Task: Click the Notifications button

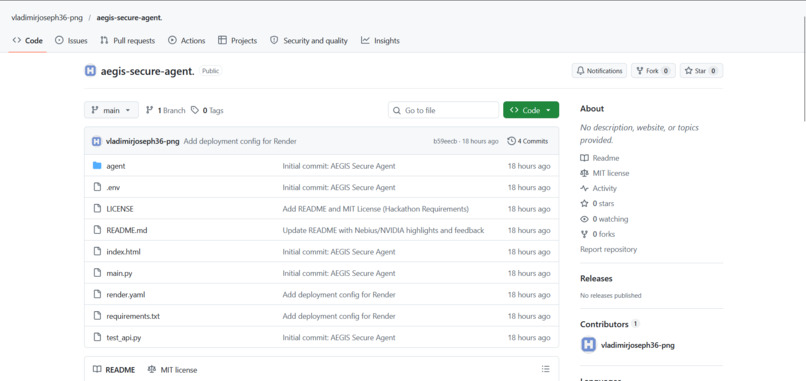Action: 599,71
